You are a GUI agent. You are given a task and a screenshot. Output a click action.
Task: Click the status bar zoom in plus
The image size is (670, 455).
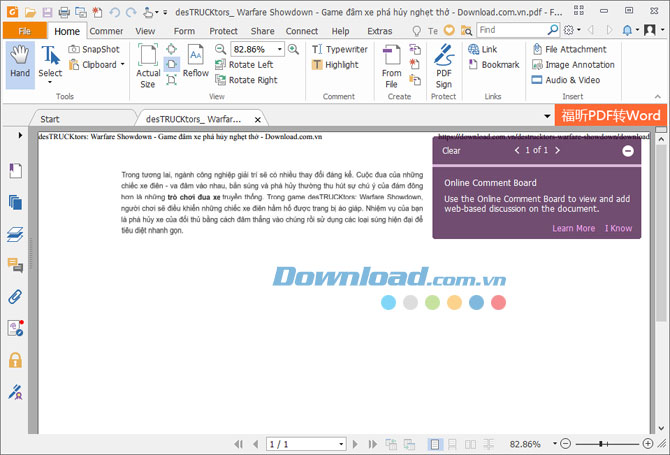click(x=648, y=444)
